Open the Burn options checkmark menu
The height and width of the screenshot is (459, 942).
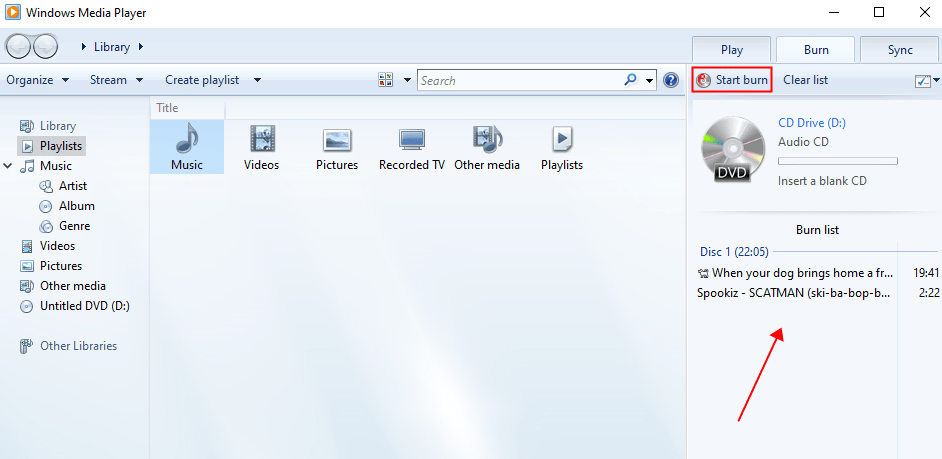pos(927,81)
